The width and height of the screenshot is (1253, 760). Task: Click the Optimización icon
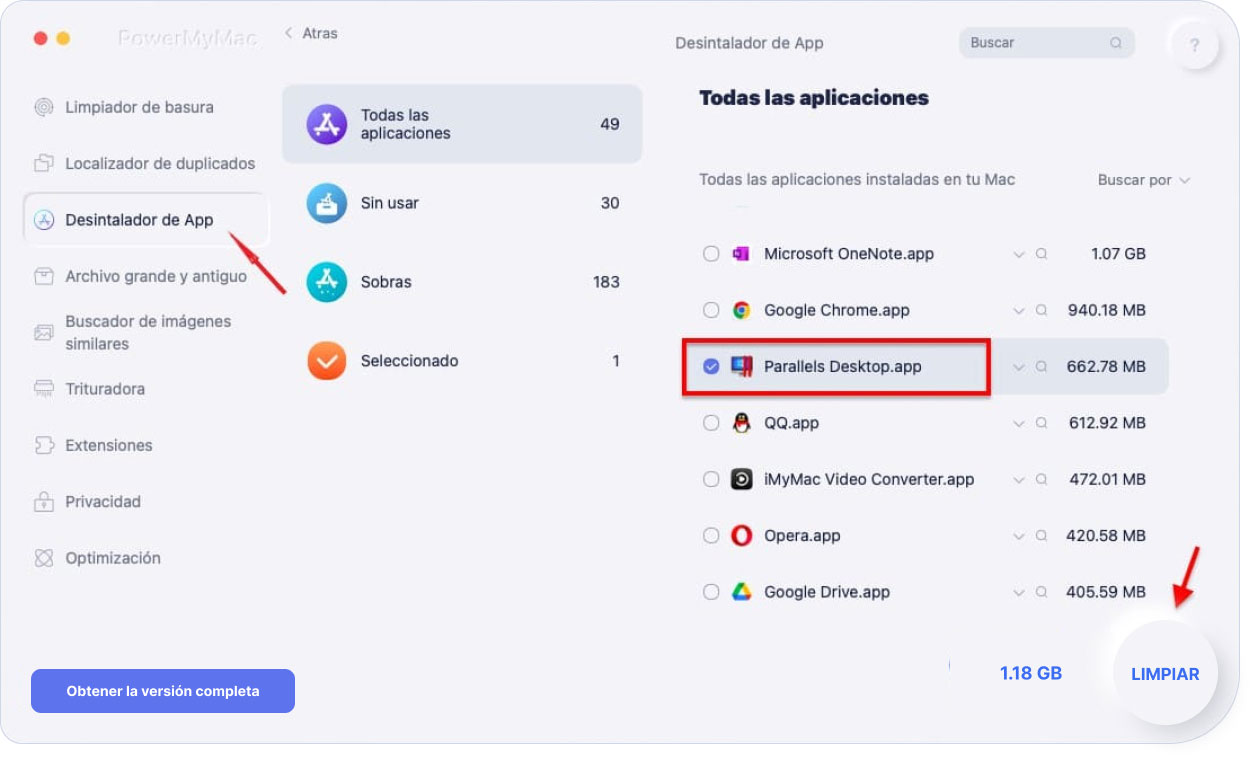click(x=44, y=558)
